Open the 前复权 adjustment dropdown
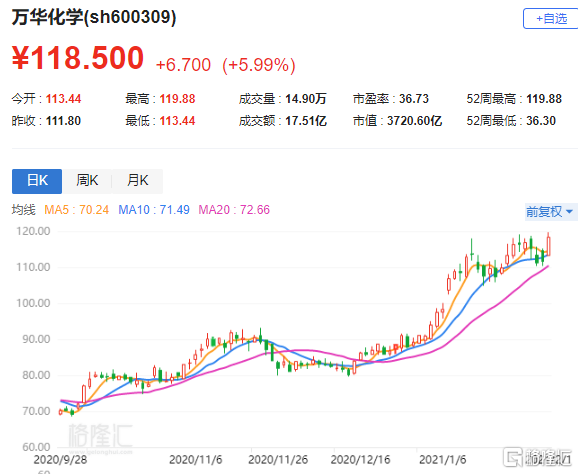The image size is (578, 474). pos(551,212)
